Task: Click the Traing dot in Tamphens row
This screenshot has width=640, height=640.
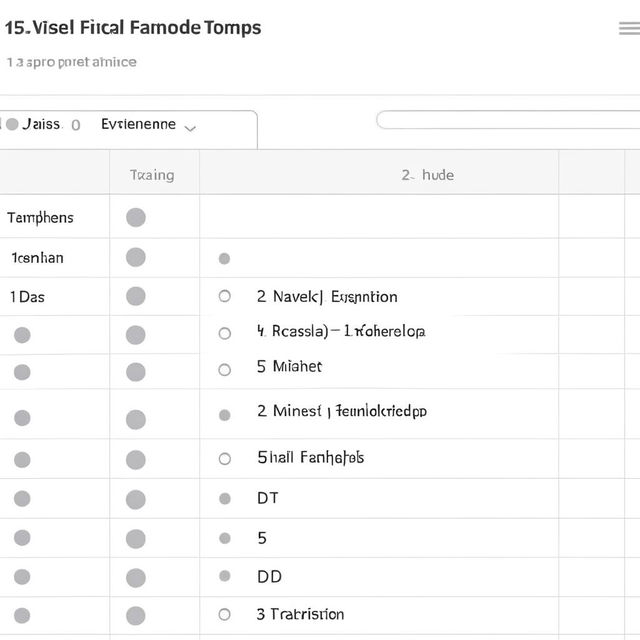Action: click(x=136, y=217)
